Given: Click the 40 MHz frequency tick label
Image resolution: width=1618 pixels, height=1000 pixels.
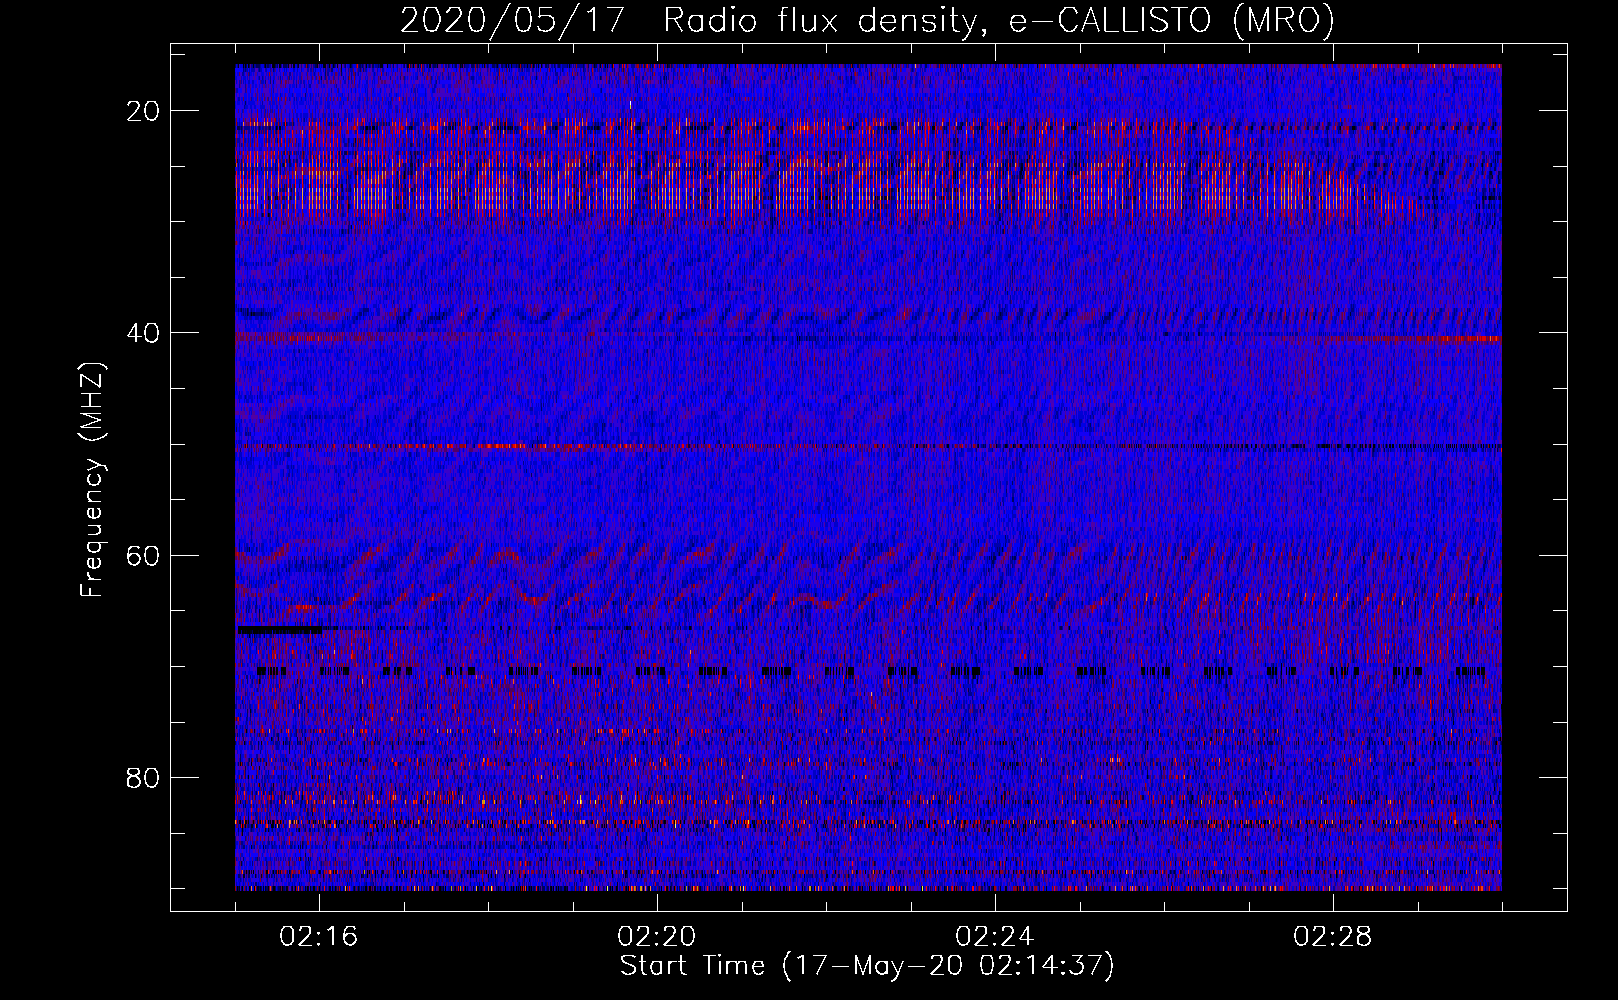Looking at the screenshot, I should pyautogui.click(x=143, y=333).
